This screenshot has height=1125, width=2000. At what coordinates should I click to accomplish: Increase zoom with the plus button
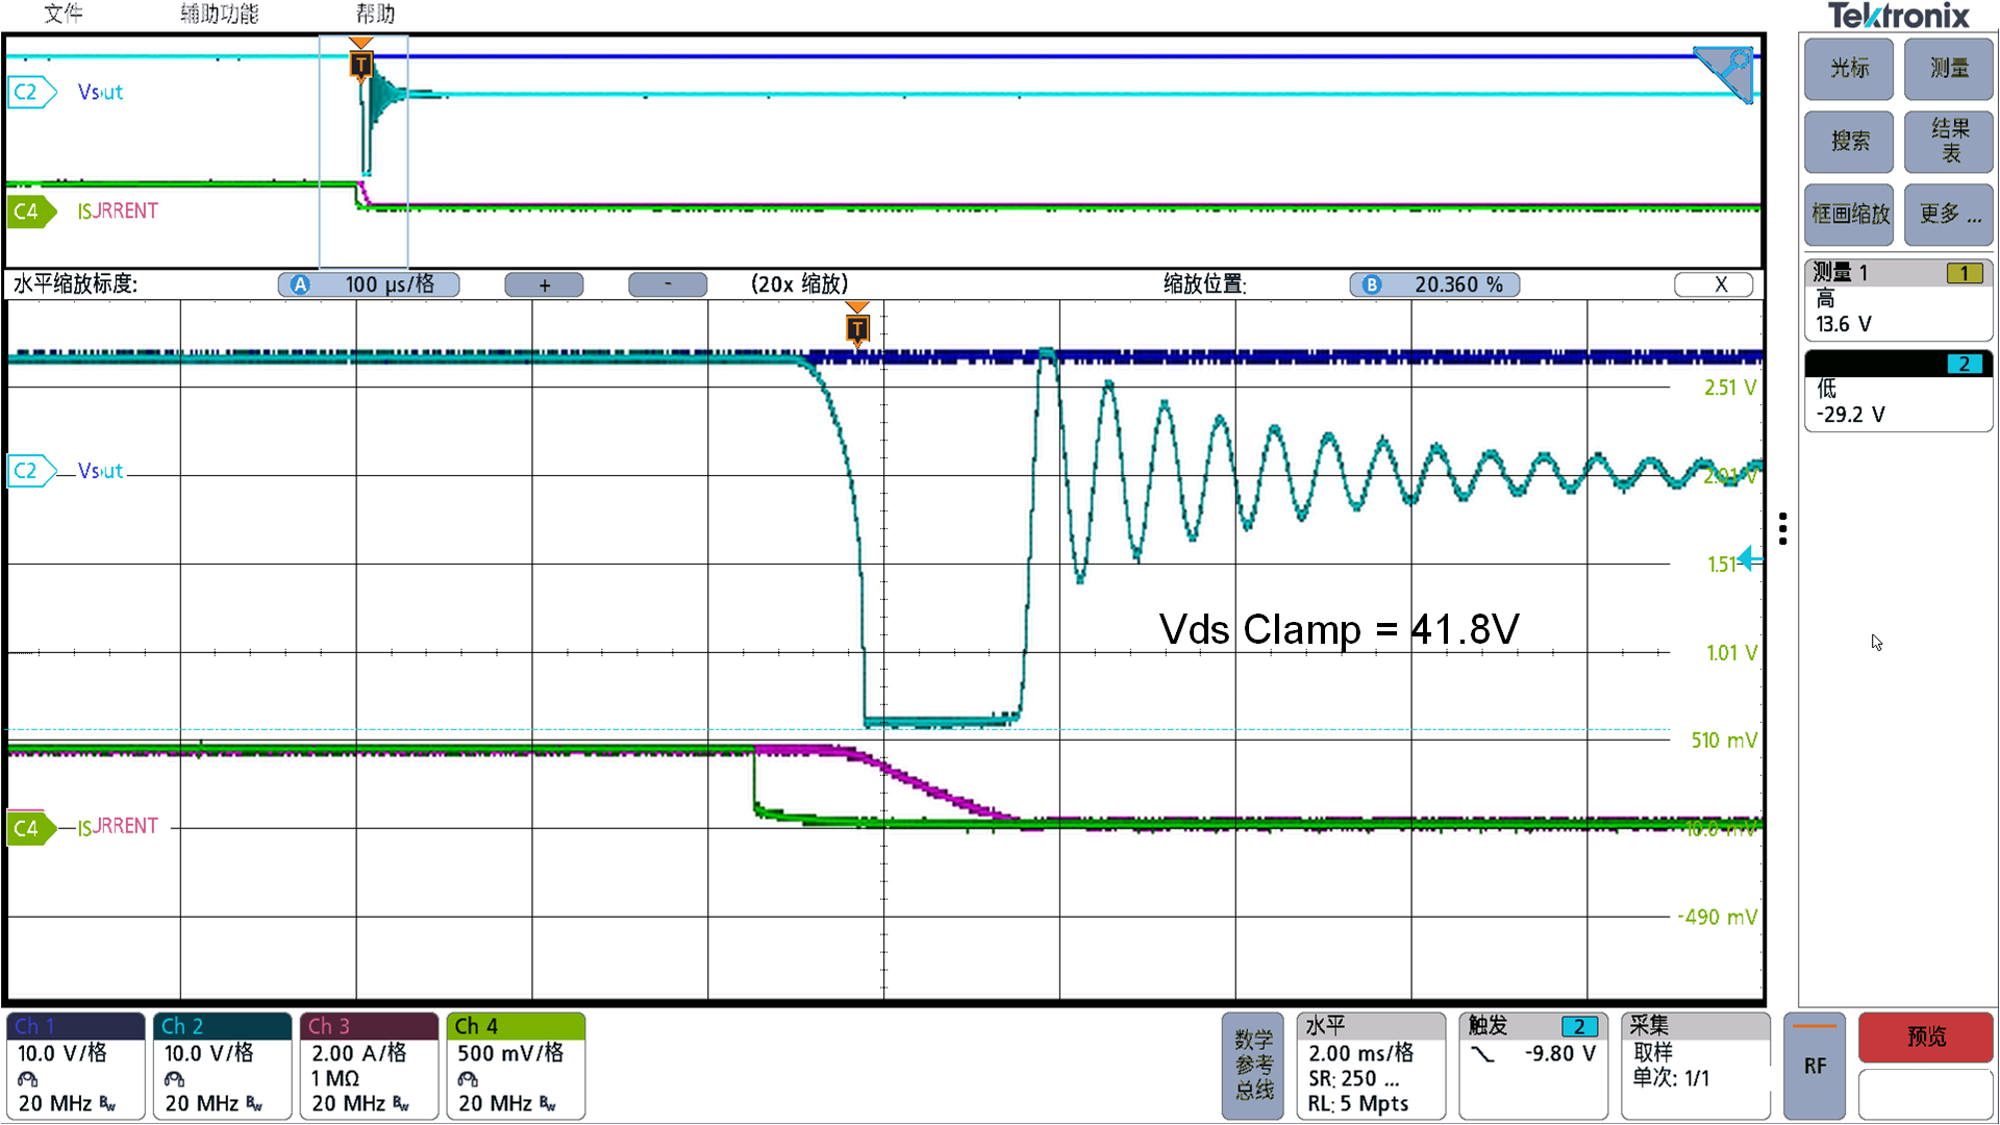[544, 285]
